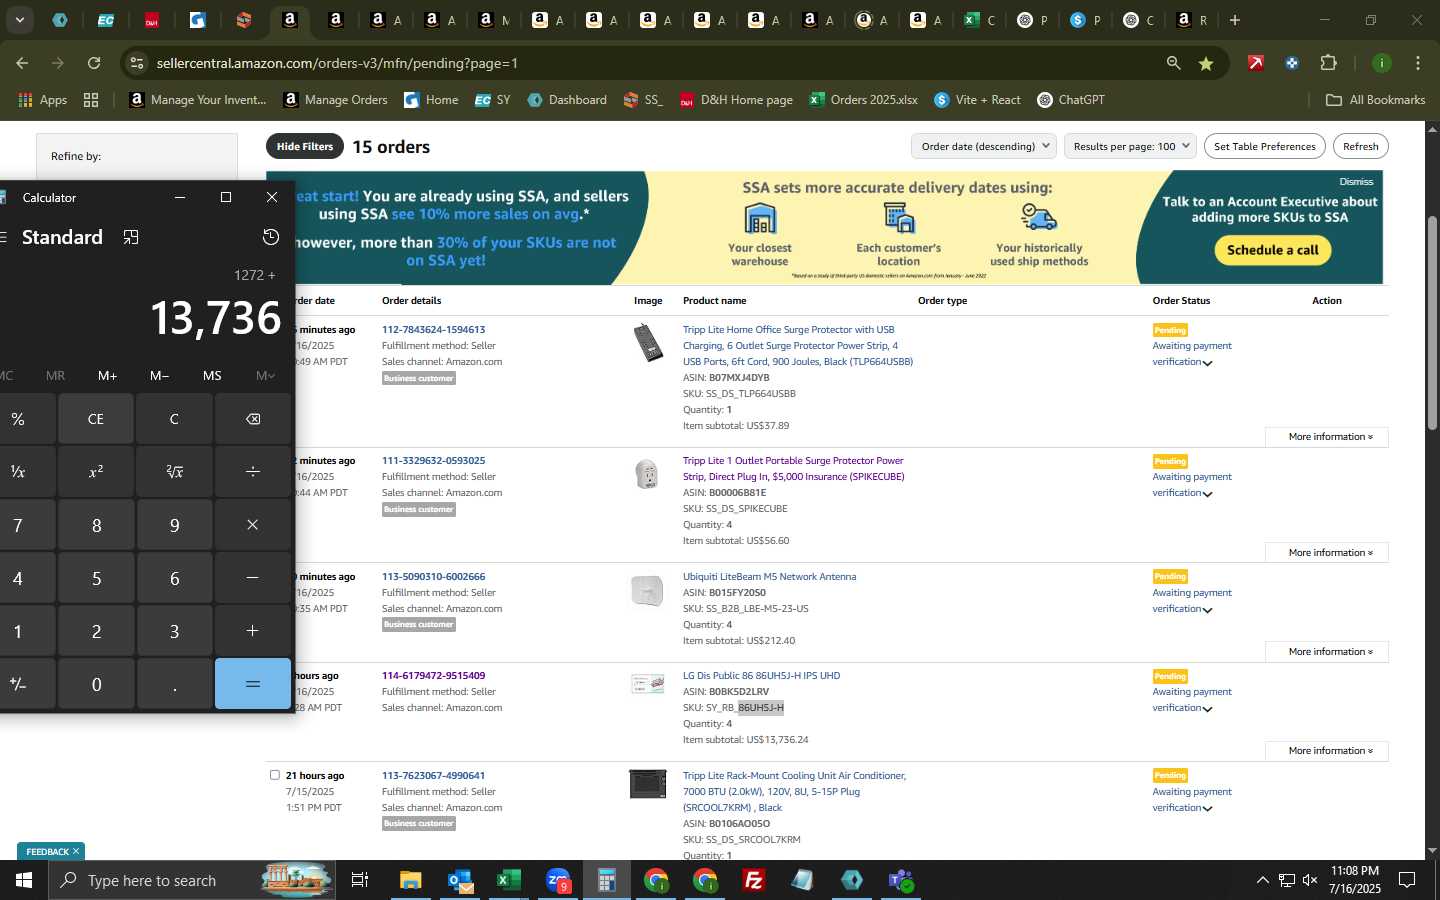Open Chrome three-dot menu
The image size is (1440, 900).
[x=1418, y=63]
